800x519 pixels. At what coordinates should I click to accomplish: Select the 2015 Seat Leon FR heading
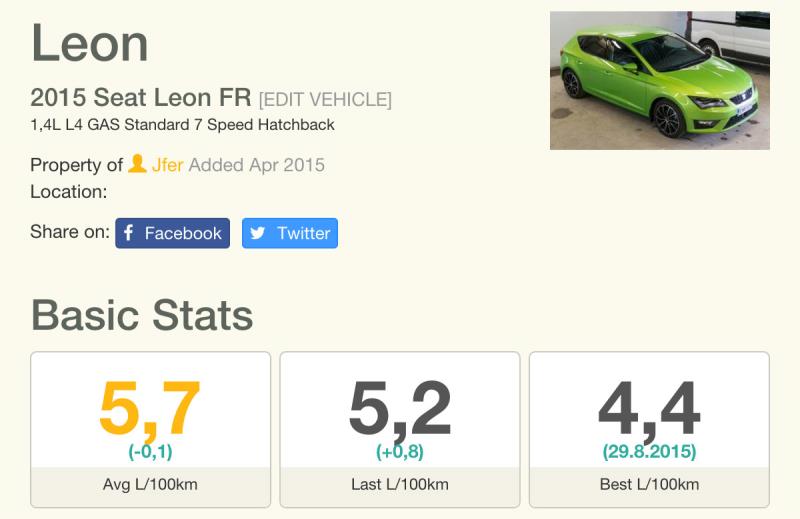coord(141,98)
